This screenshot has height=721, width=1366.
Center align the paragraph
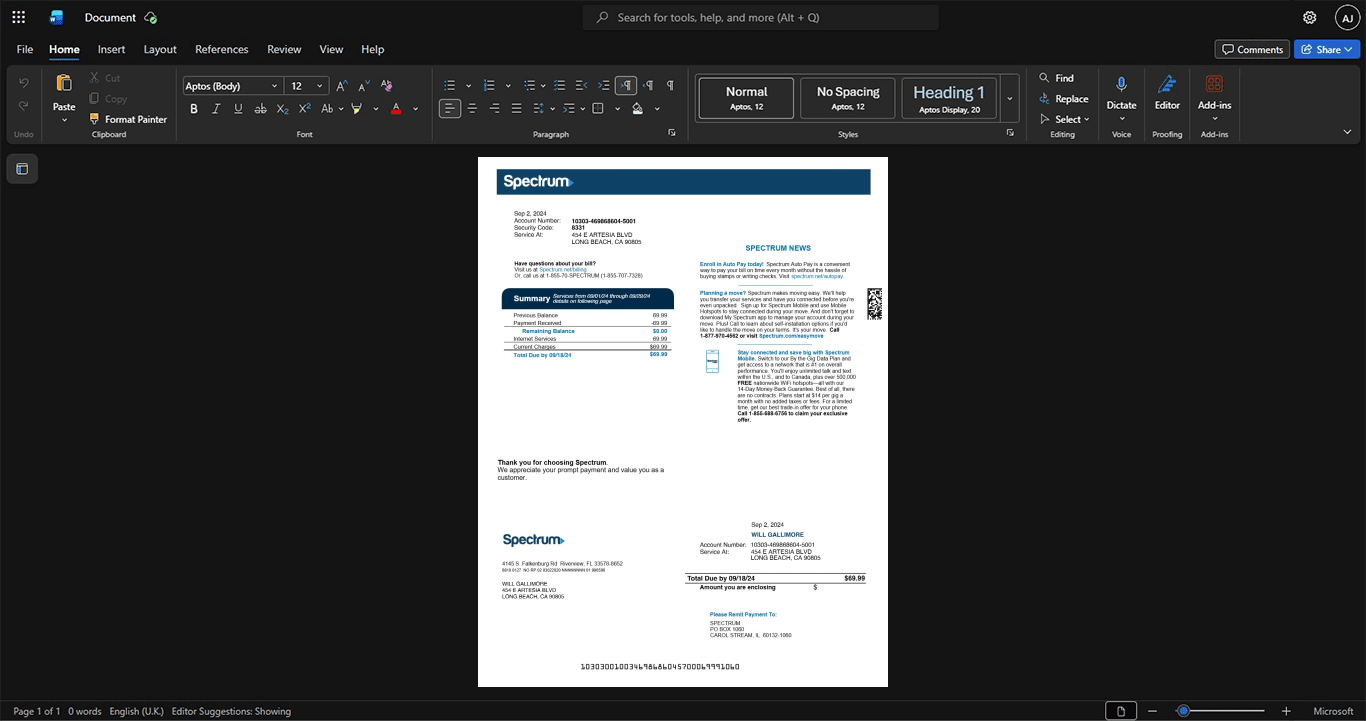click(472, 108)
